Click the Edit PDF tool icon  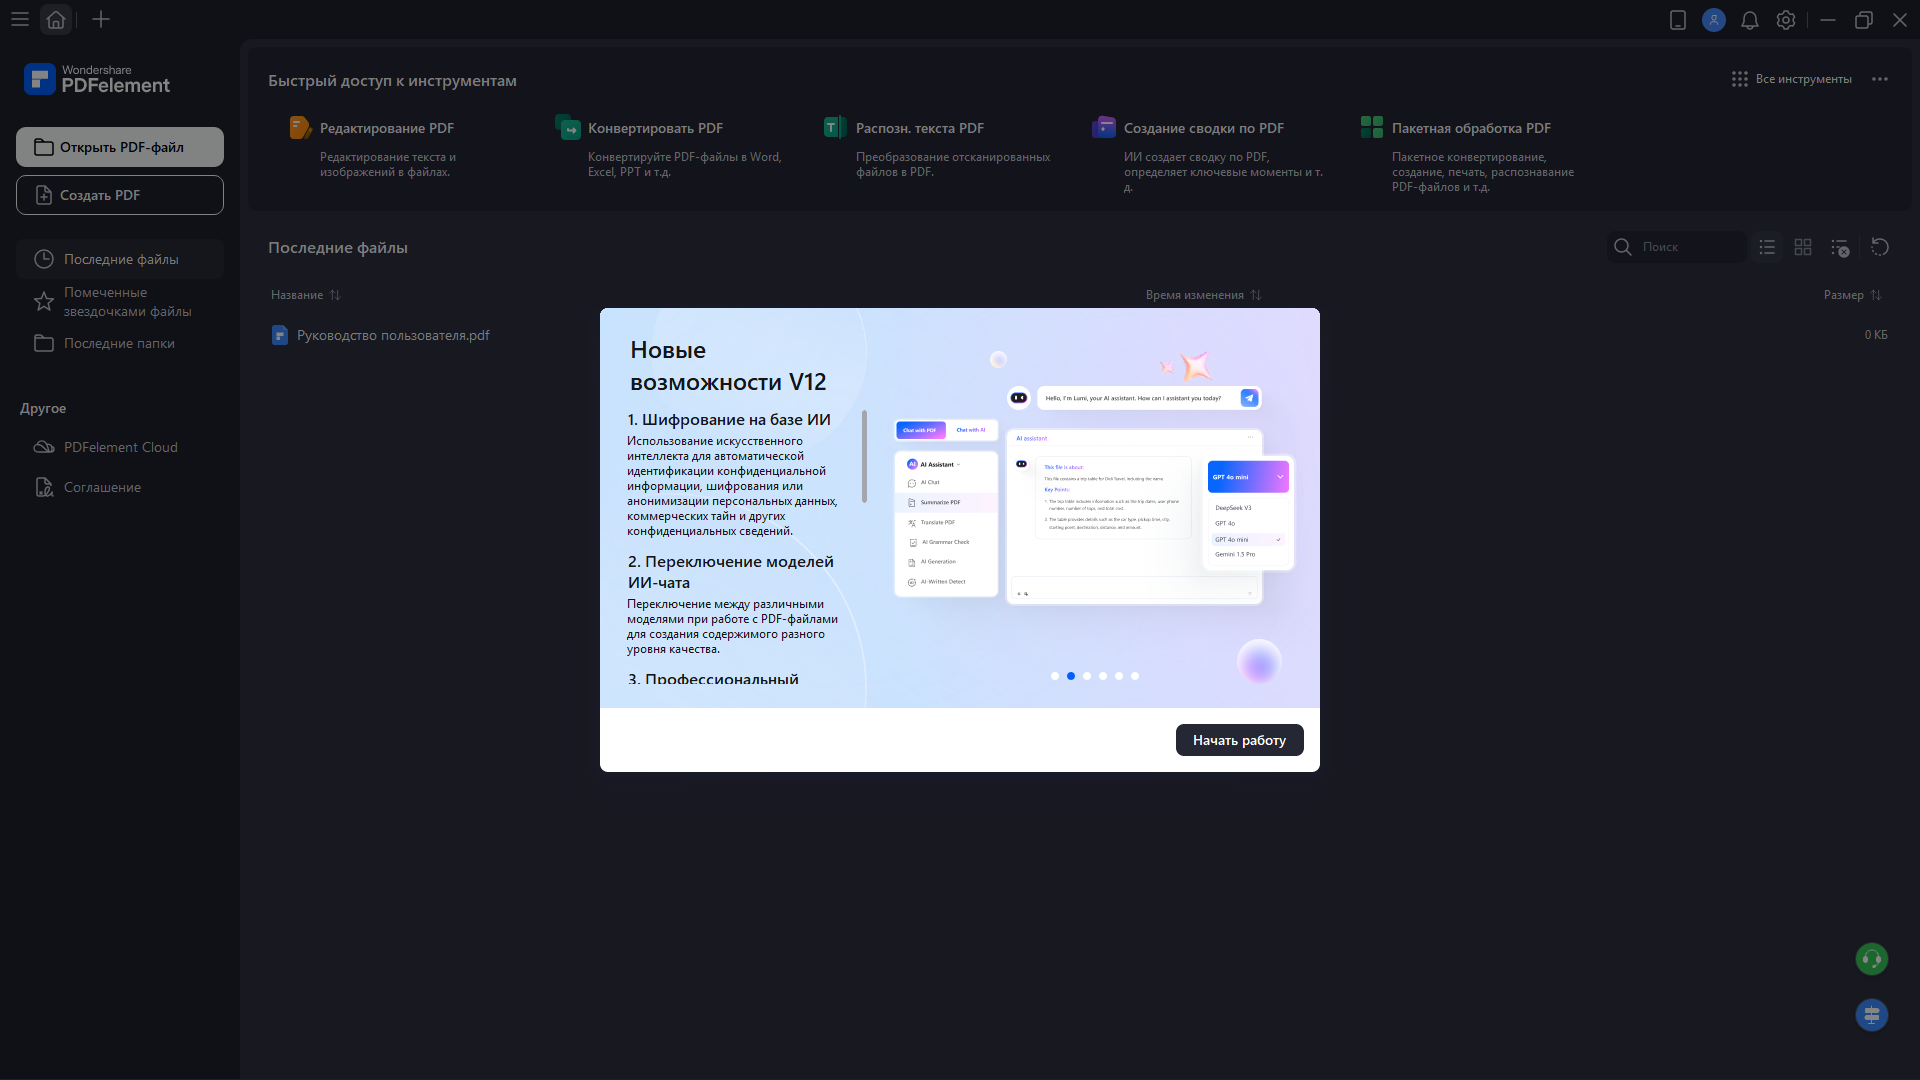pos(300,128)
